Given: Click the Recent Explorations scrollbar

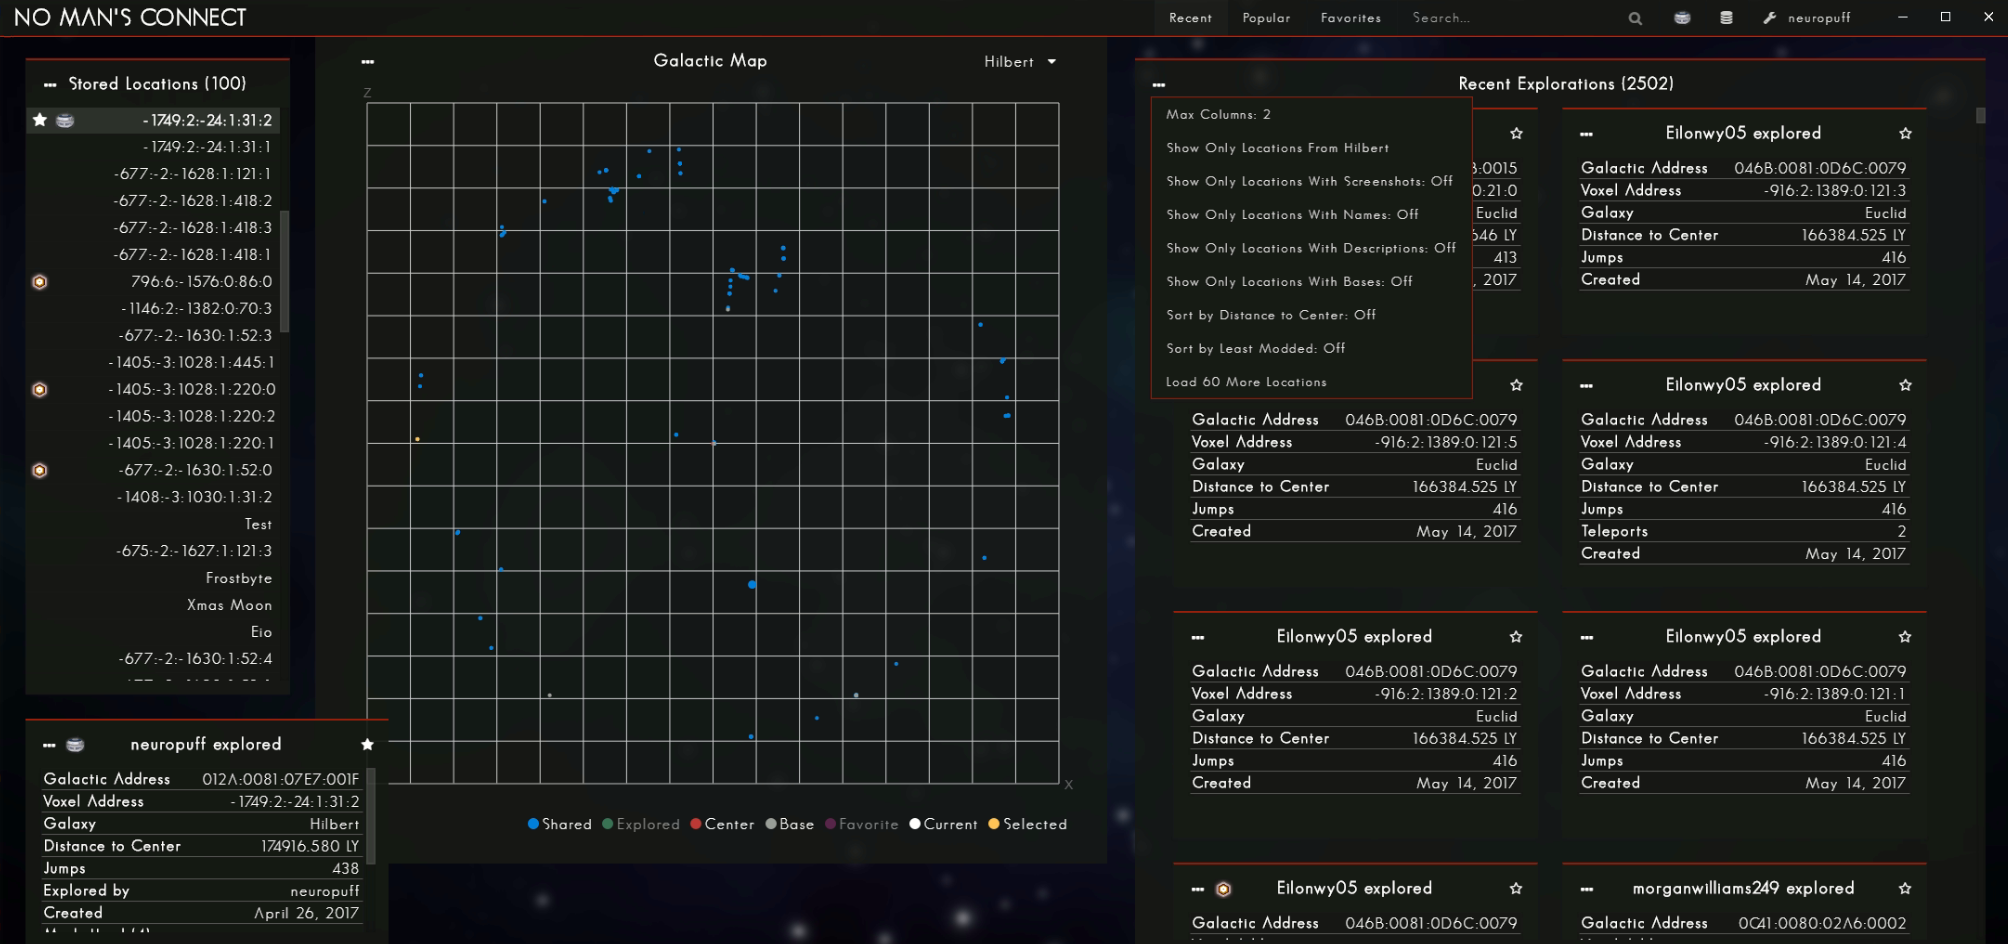Looking at the screenshot, I should 1980,115.
